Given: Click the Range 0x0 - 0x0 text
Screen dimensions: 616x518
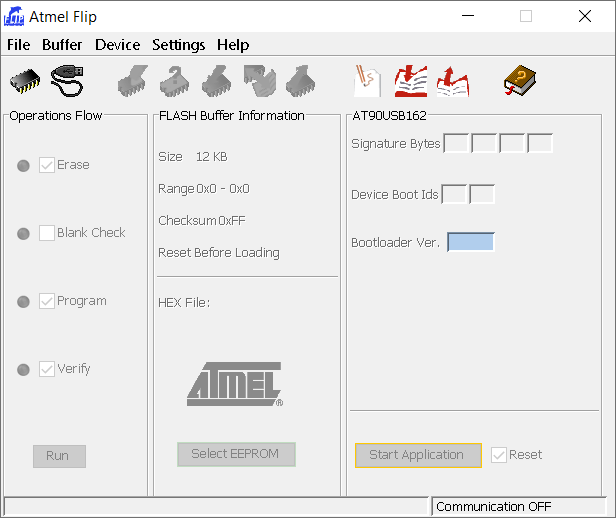Looking at the screenshot, I should [204, 189].
